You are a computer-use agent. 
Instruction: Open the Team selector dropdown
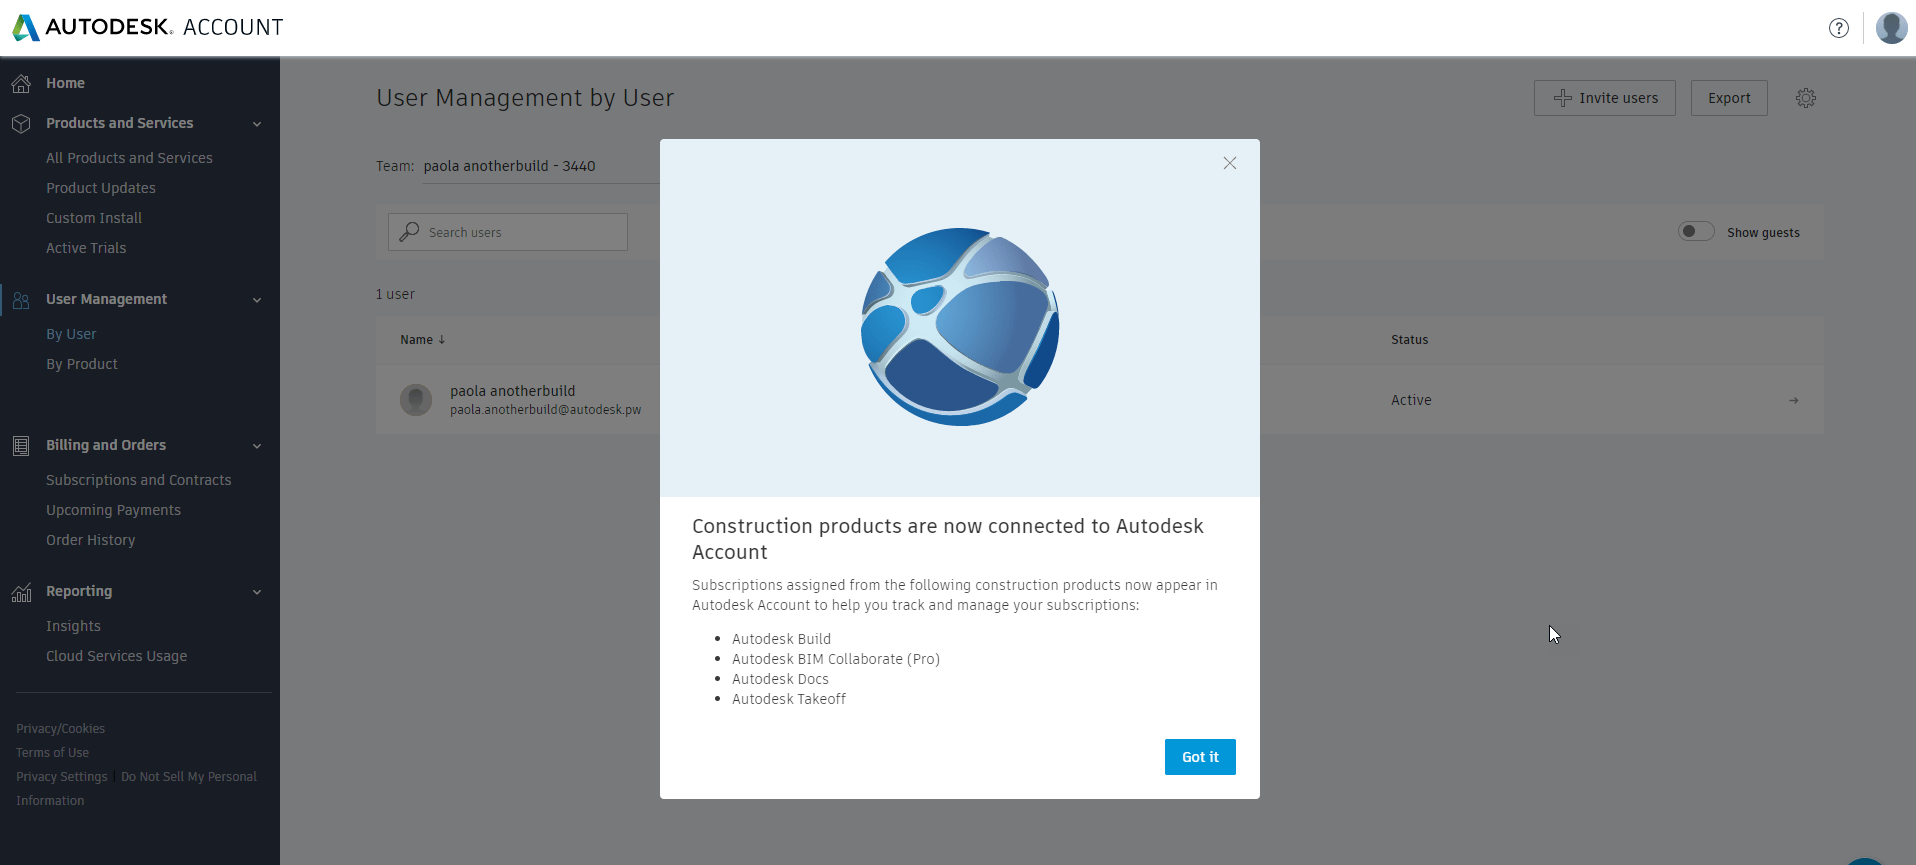[x=540, y=166]
